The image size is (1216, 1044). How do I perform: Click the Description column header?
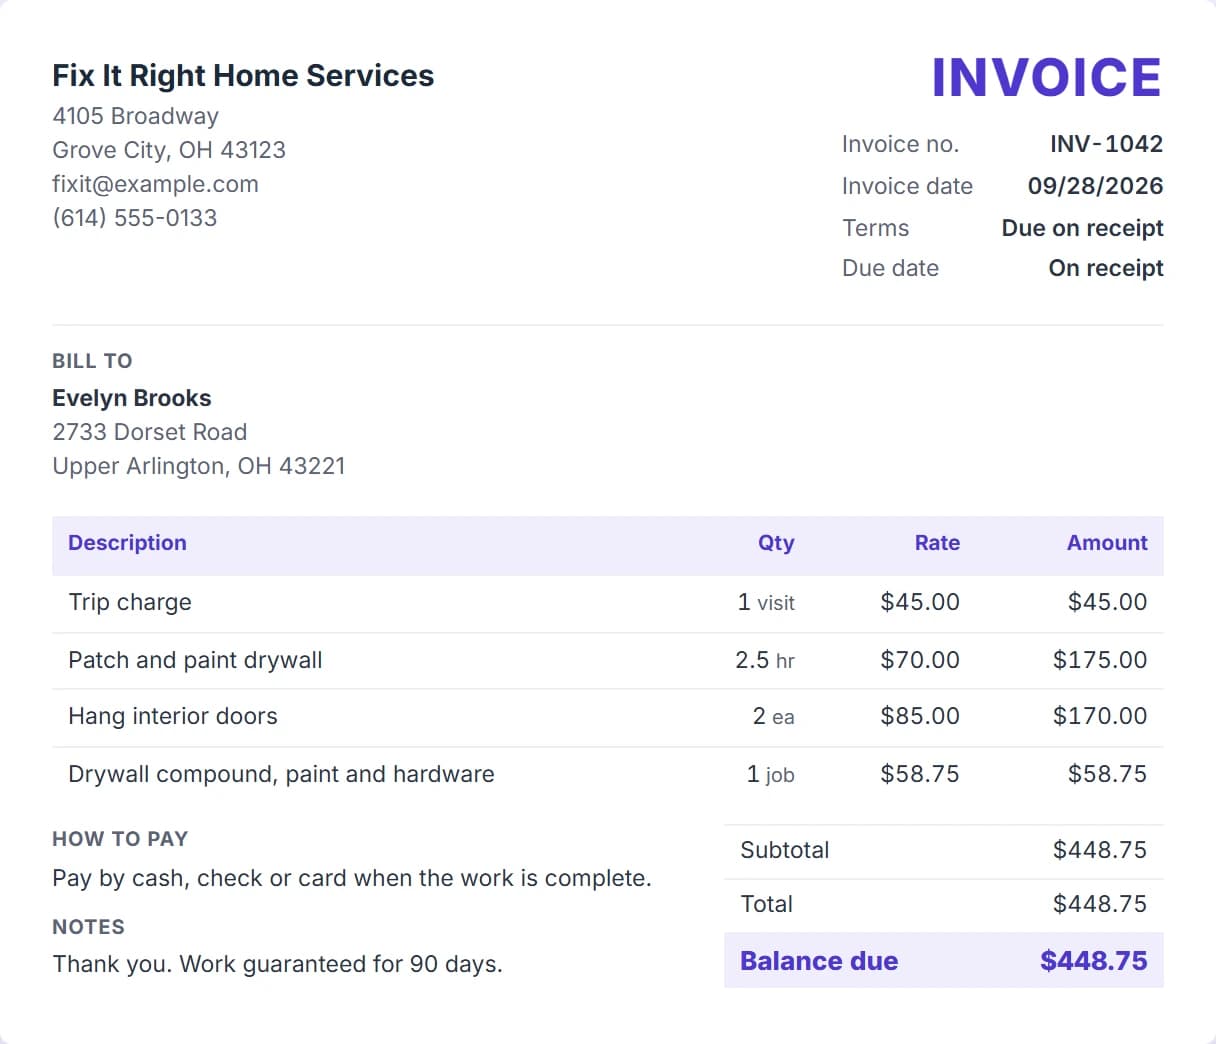(127, 543)
